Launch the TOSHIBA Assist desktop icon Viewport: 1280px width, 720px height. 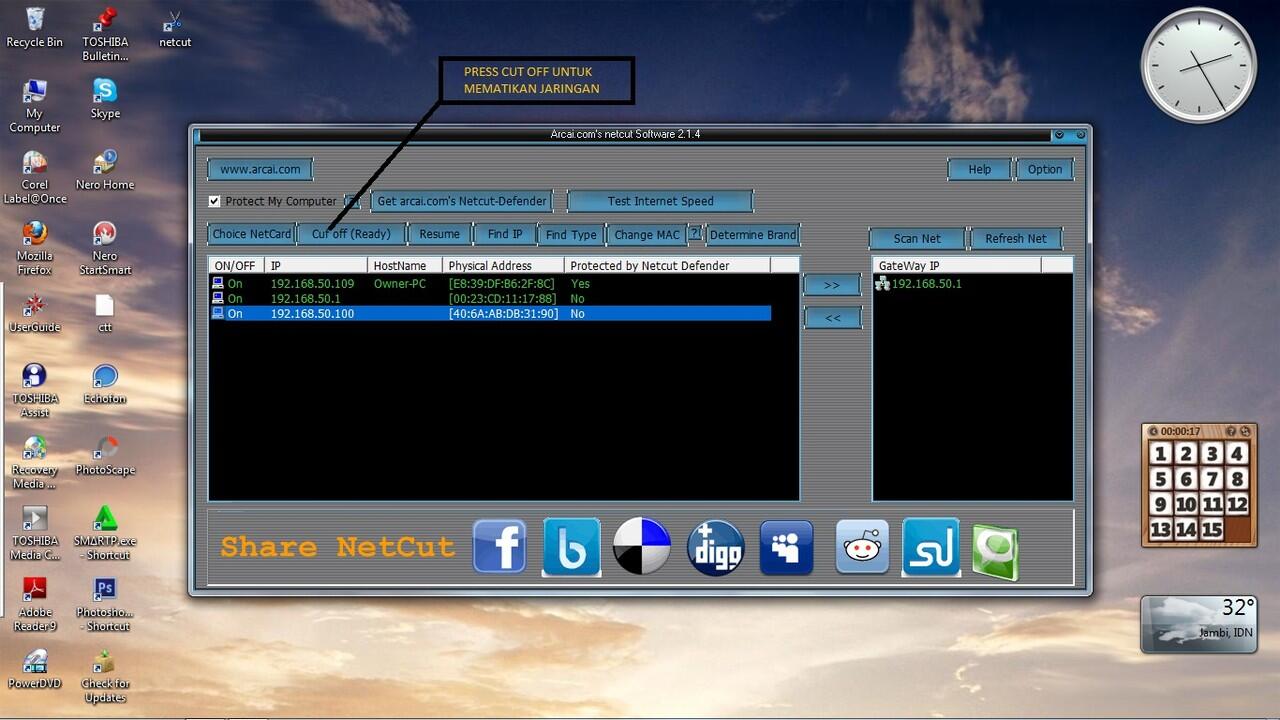coord(35,390)
